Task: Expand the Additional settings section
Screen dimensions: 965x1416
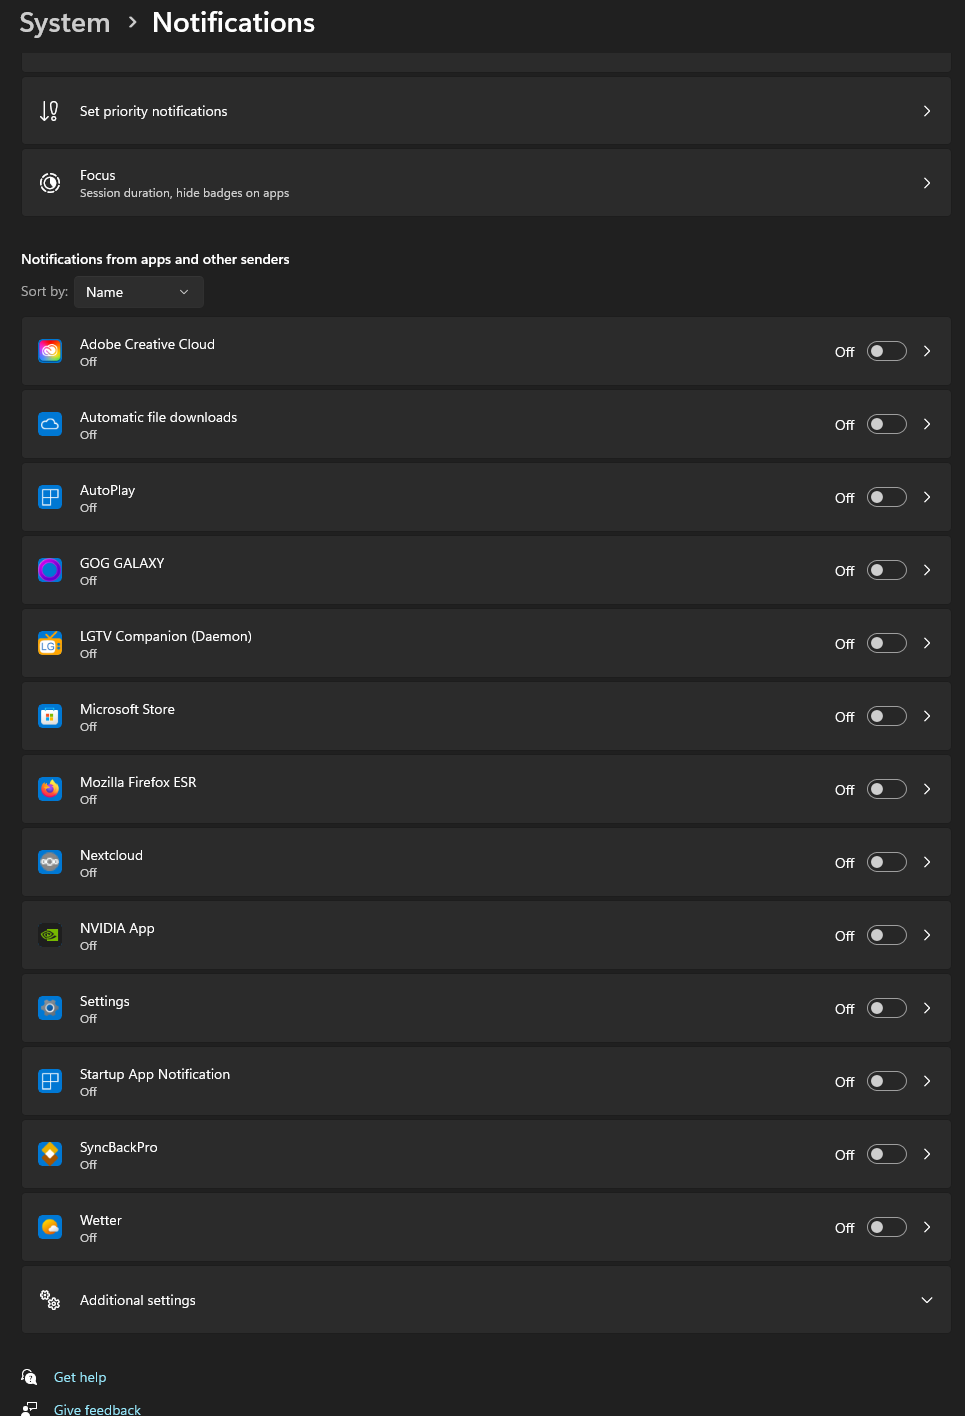Action: [926, 1300]
